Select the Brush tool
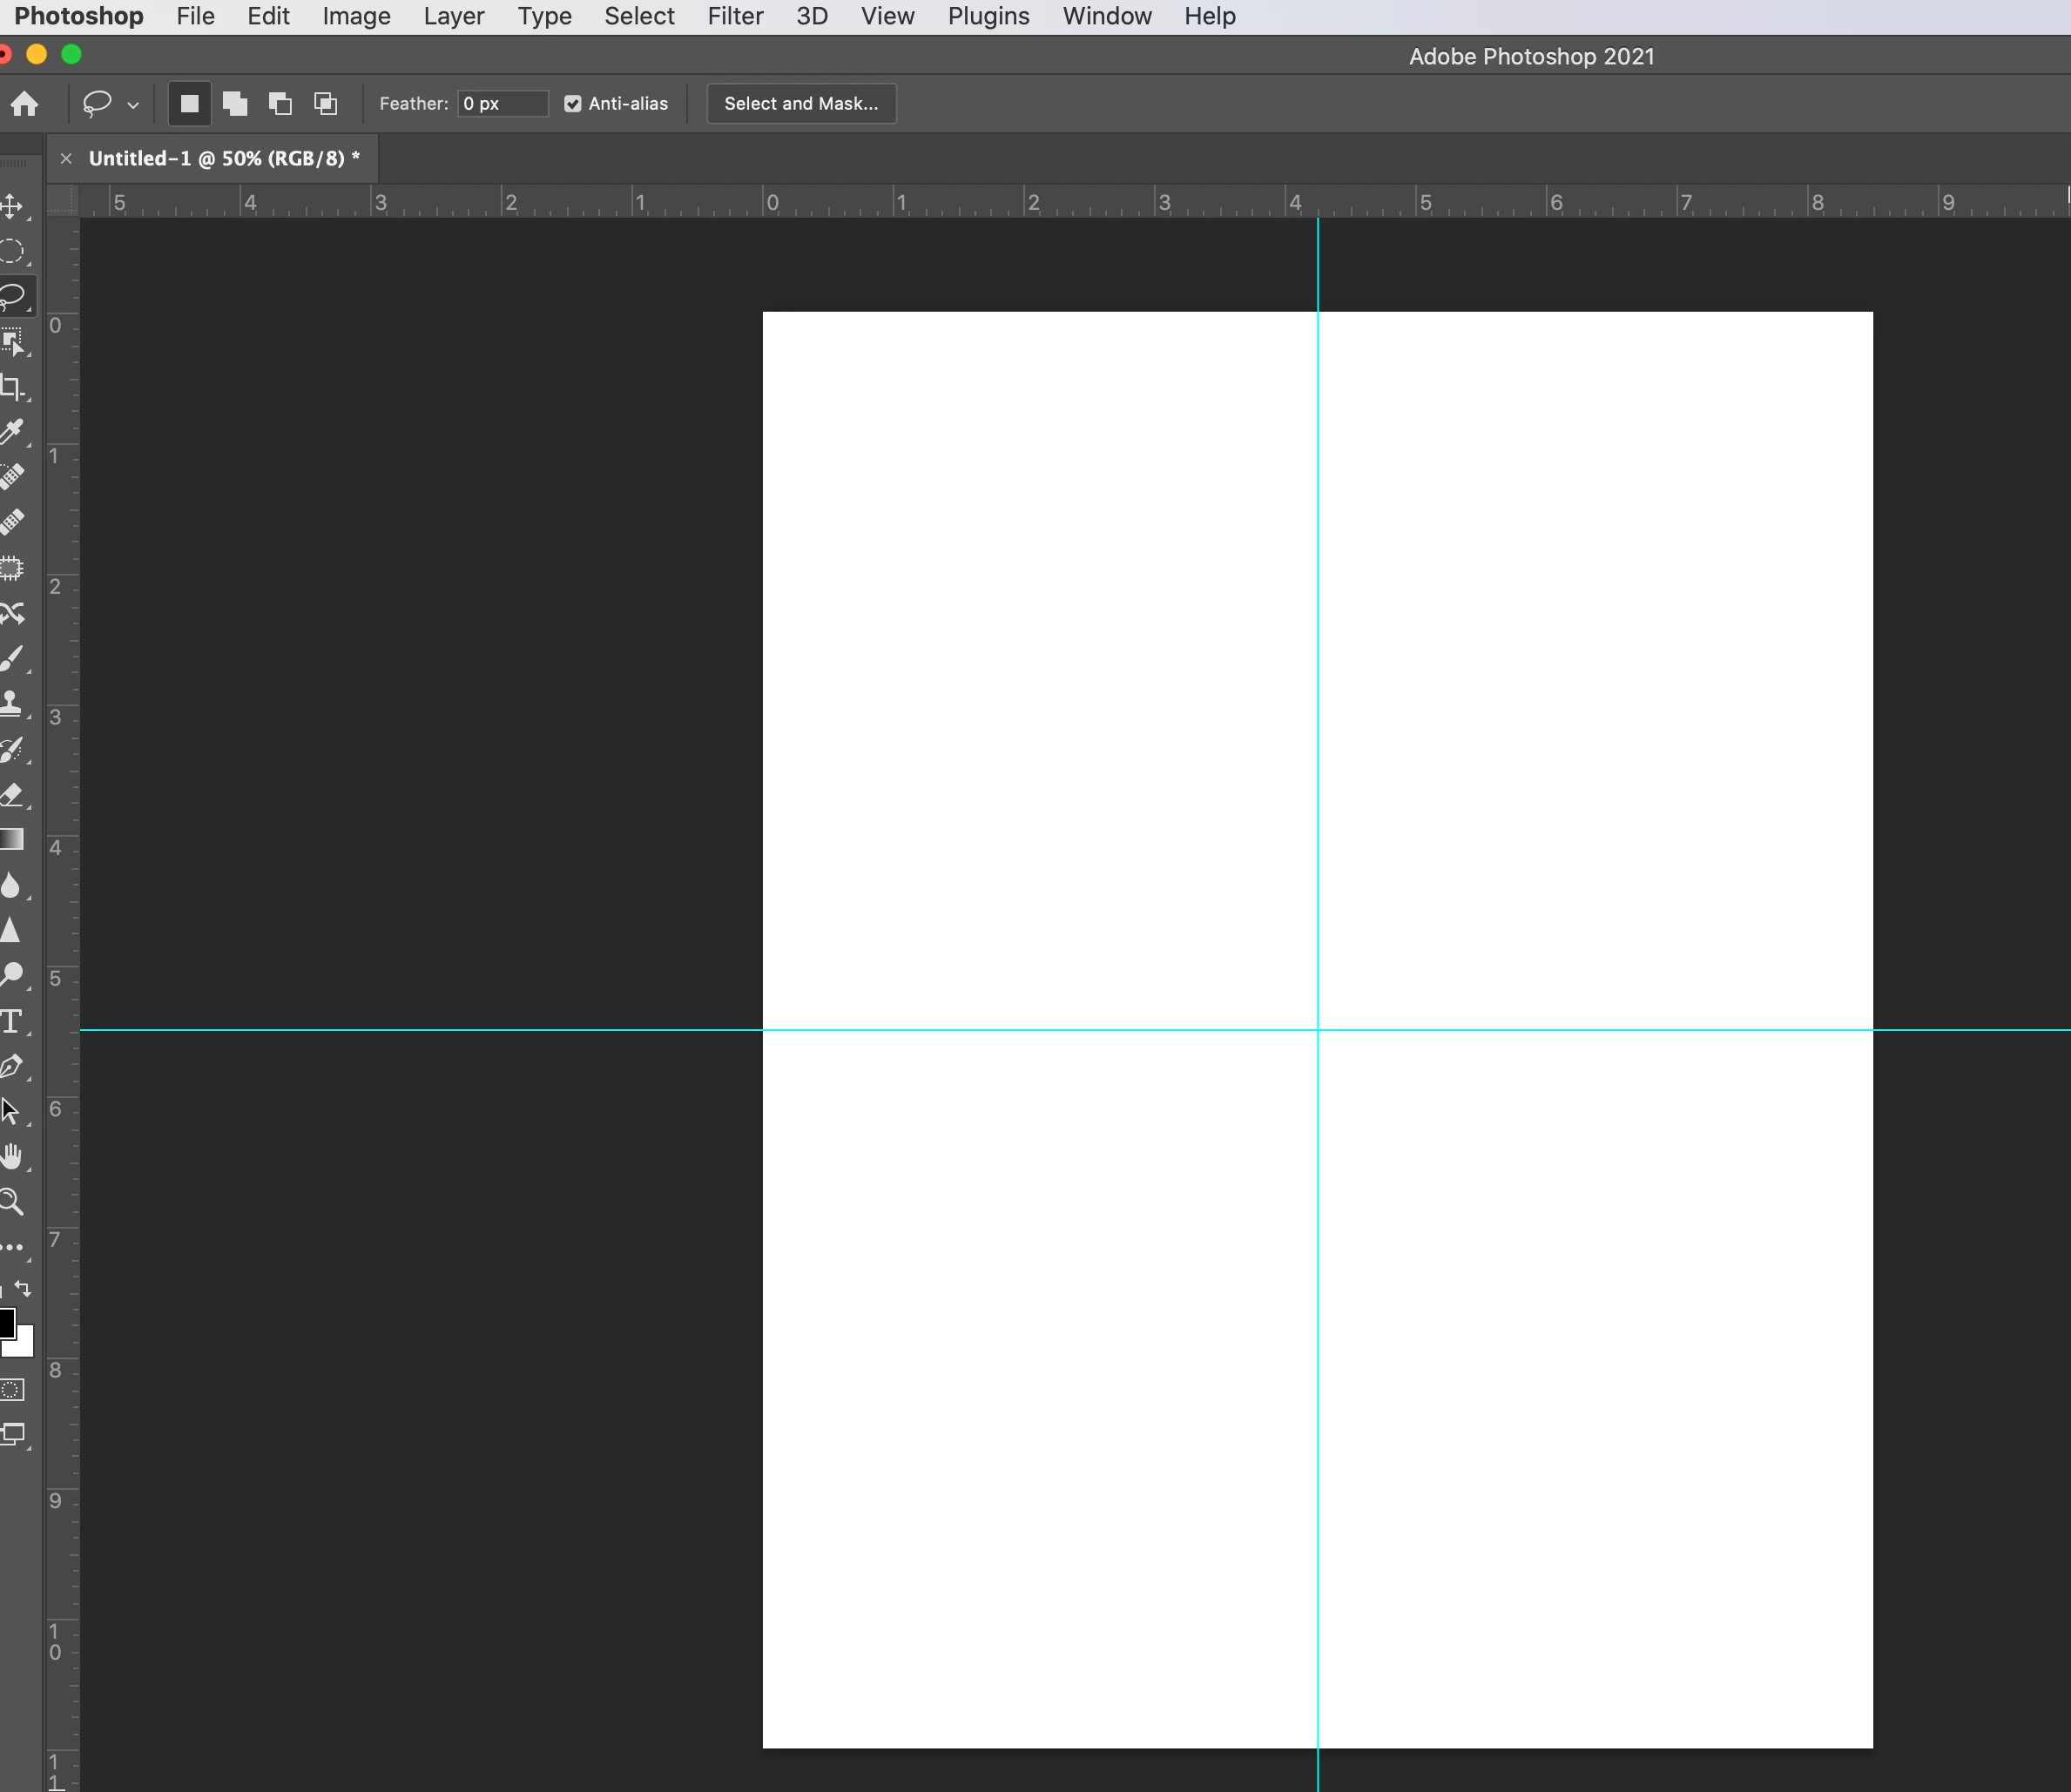 tap(12, 659)
